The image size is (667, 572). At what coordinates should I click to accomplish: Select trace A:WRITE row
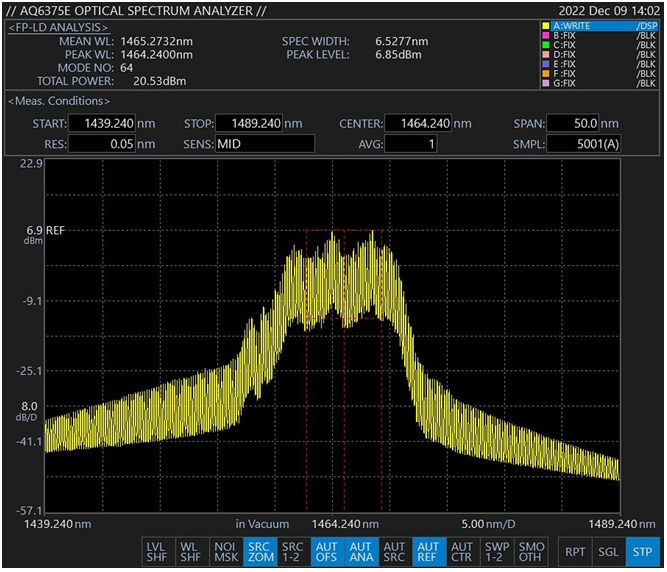600,26
